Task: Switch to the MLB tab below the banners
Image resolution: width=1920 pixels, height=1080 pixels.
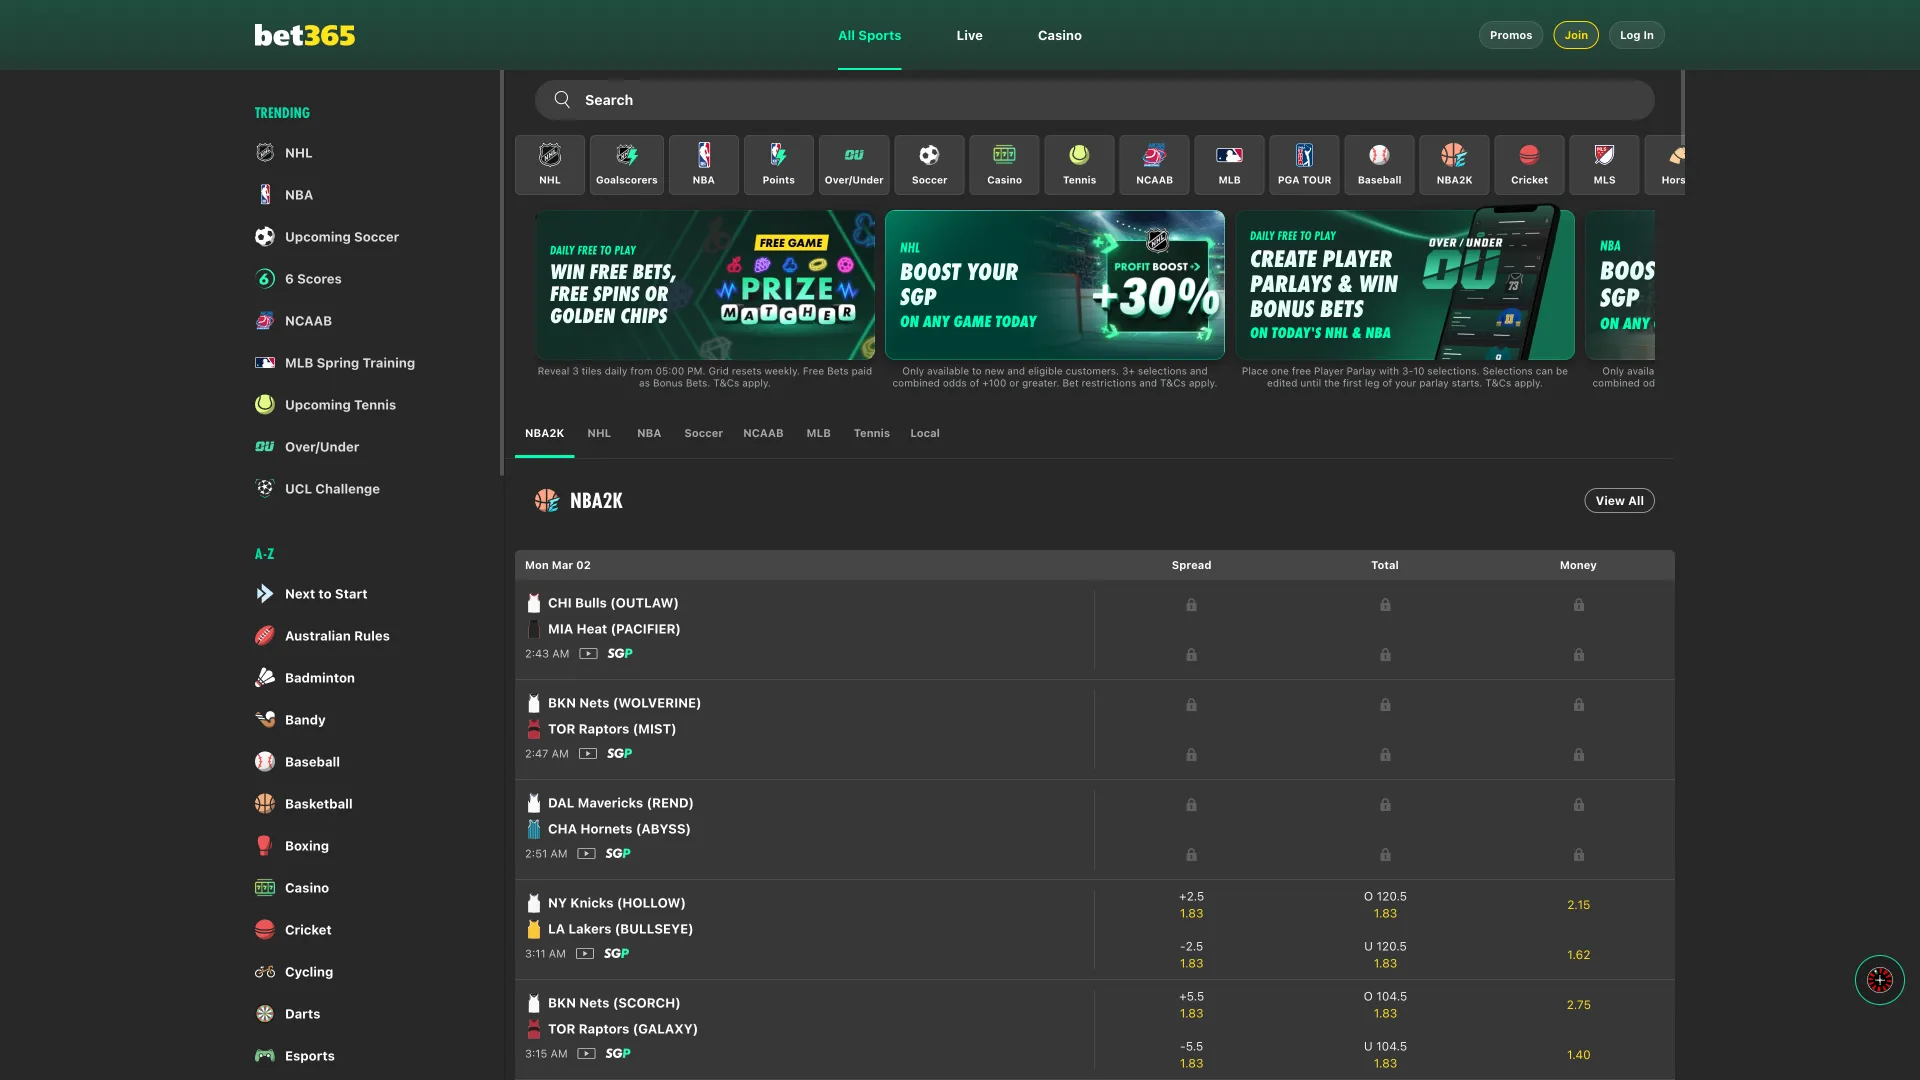Action: pos(818,433)
